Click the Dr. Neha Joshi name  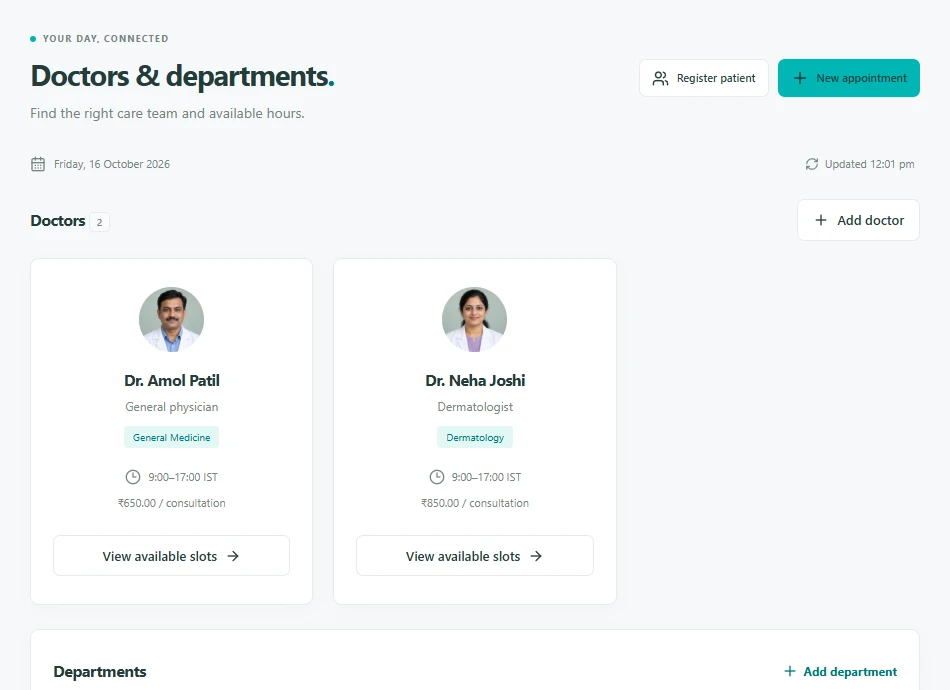click(x=475, y=380)
